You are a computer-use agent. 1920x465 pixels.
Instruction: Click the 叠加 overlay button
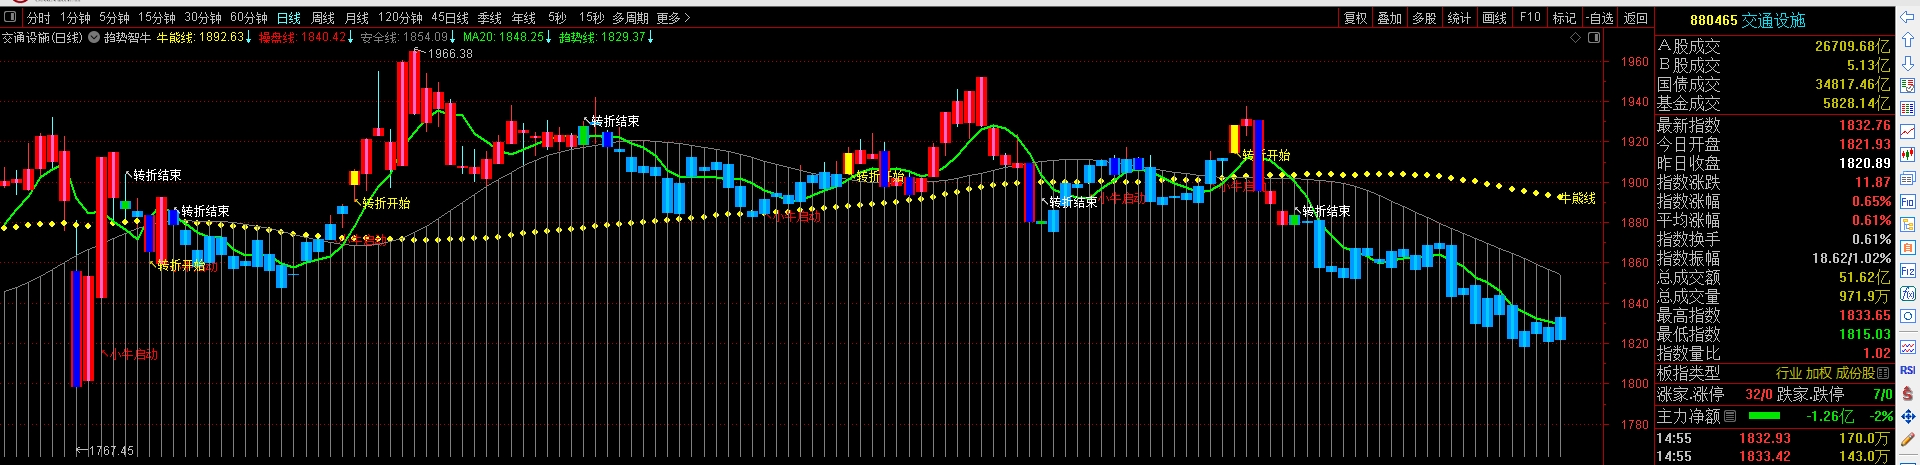click(x=1390, y=18)
